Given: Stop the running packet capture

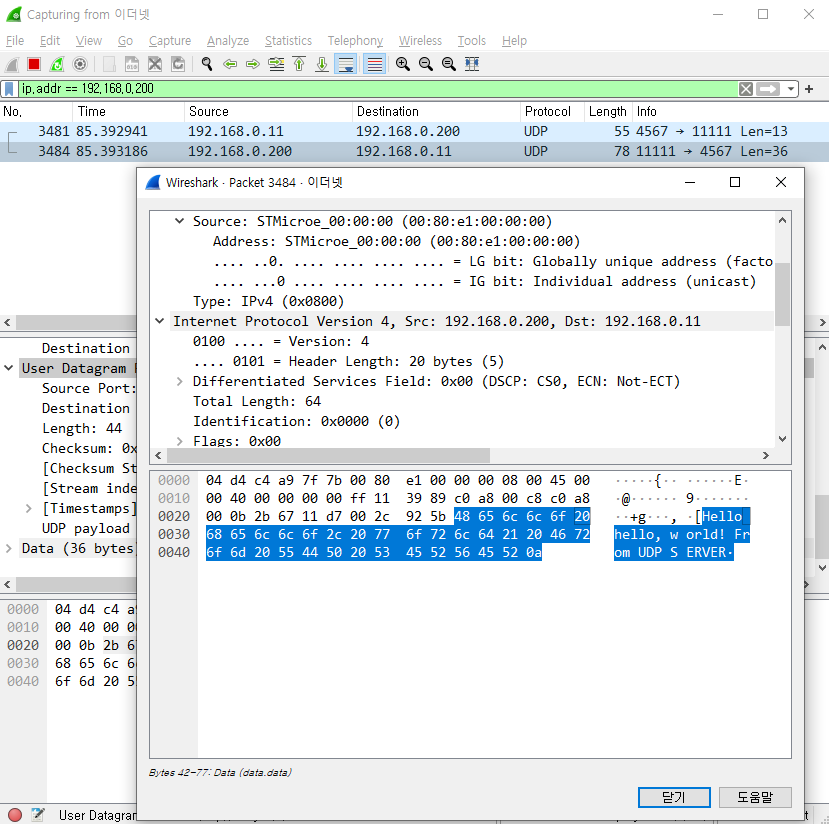Looking at the screenshot, I should tap(34, 64).
